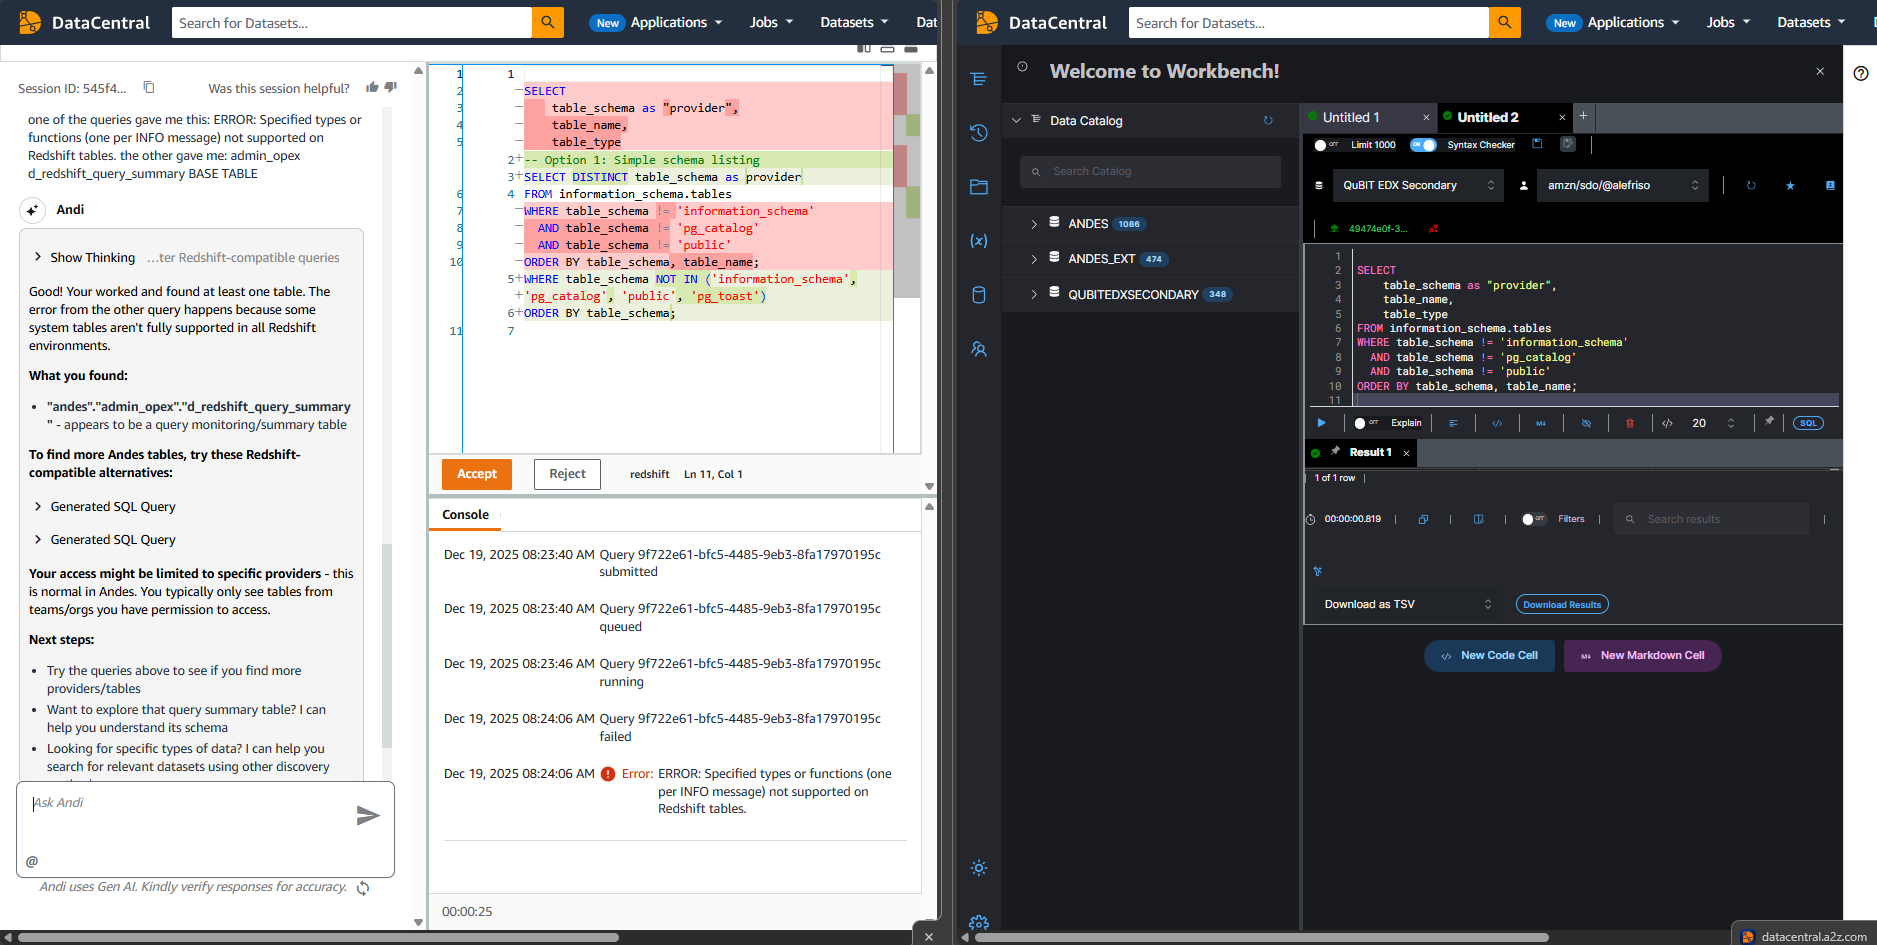Screen dimensions: 1877x945
Task: Click copy results icon in result toolbar
Action: (x=1423, y=519)
